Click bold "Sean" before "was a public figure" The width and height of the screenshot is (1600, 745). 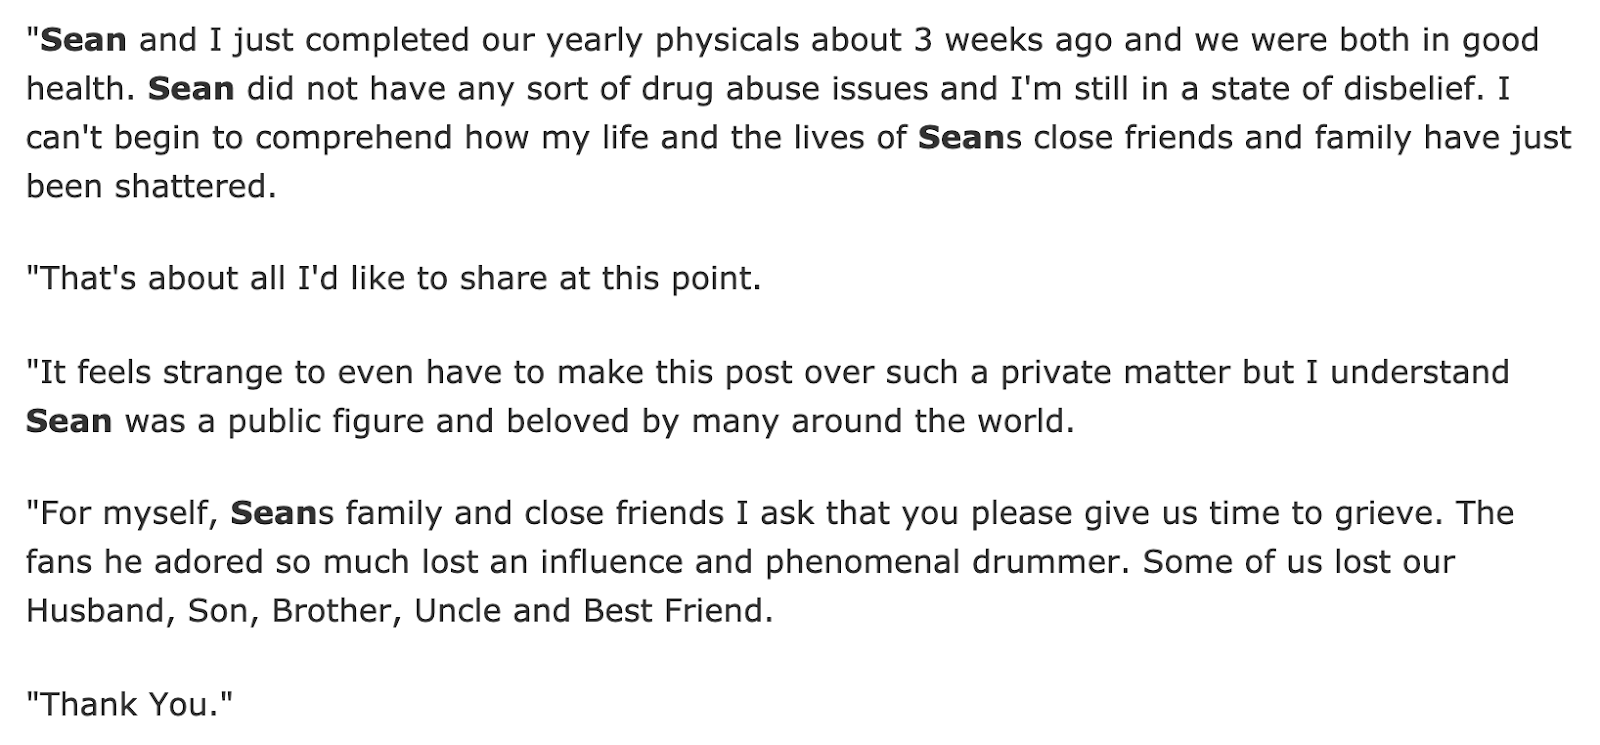click(x=69, y=421)
